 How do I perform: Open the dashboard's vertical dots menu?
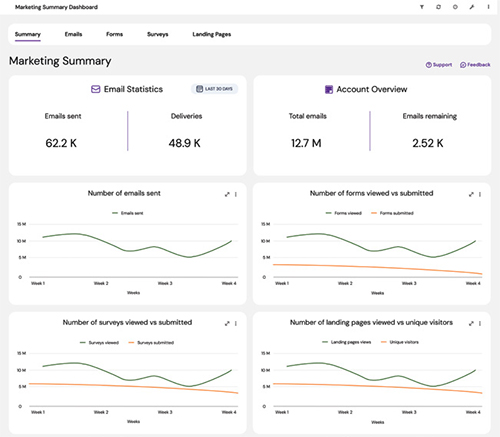488,7
